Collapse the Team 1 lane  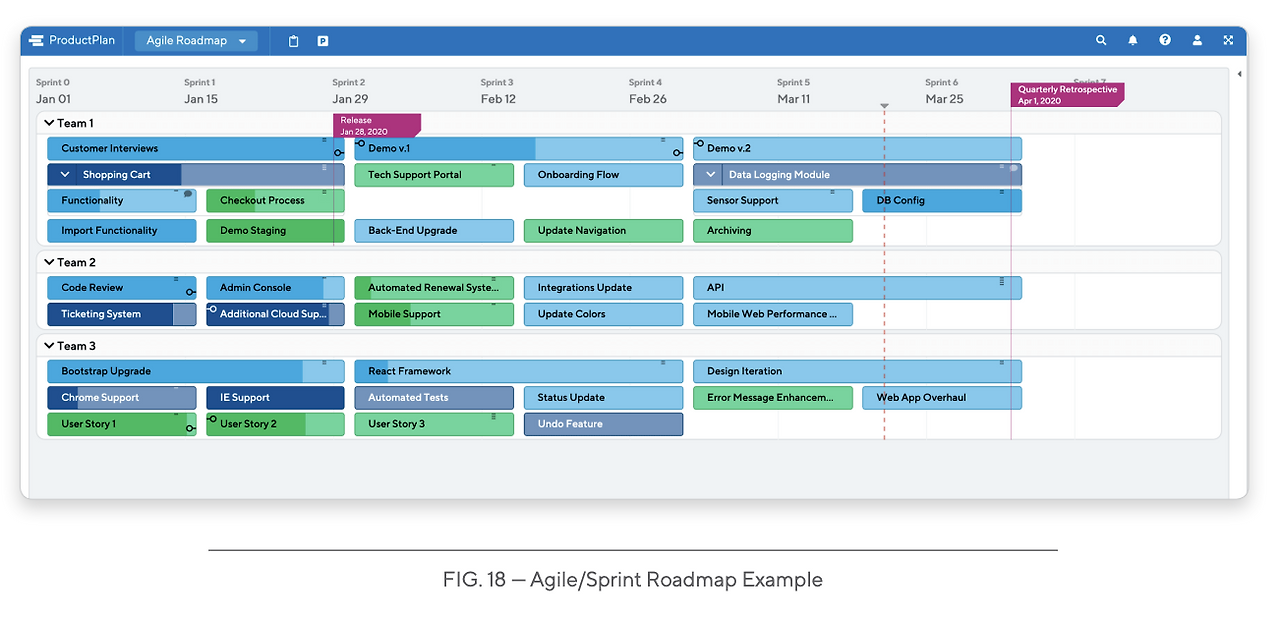(49, 123)
